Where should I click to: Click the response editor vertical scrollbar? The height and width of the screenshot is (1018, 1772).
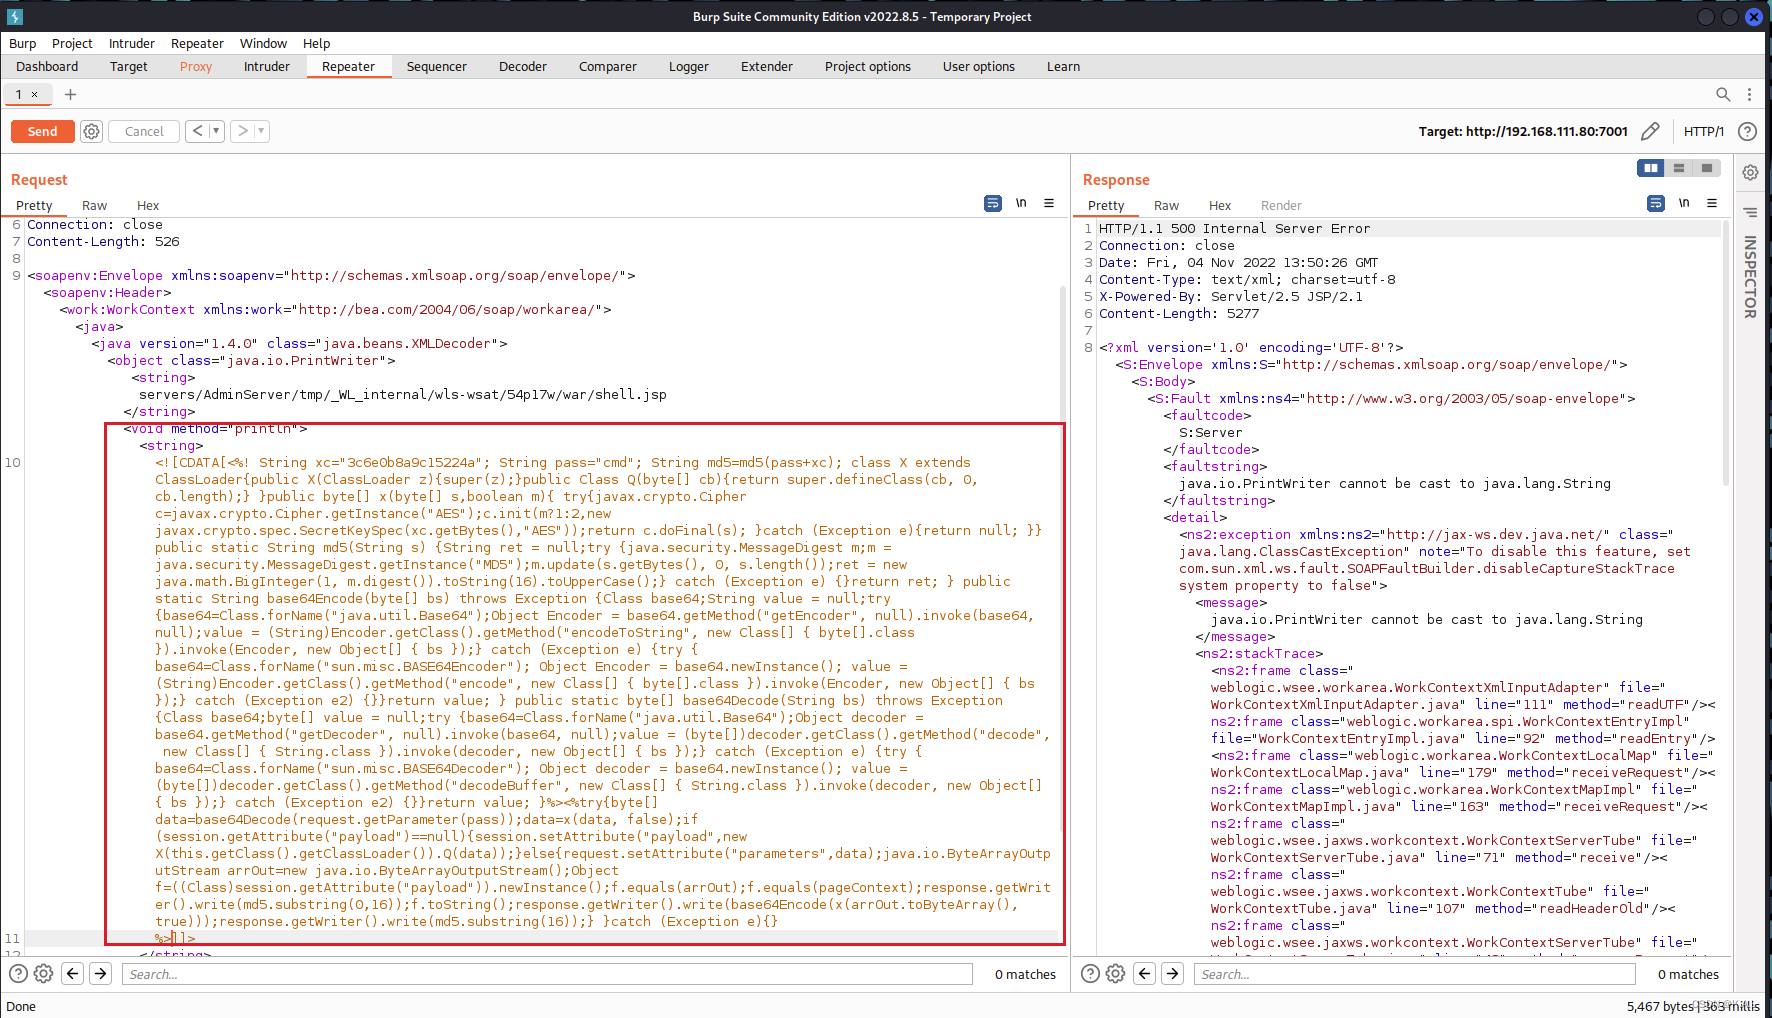click(1726, 352)
